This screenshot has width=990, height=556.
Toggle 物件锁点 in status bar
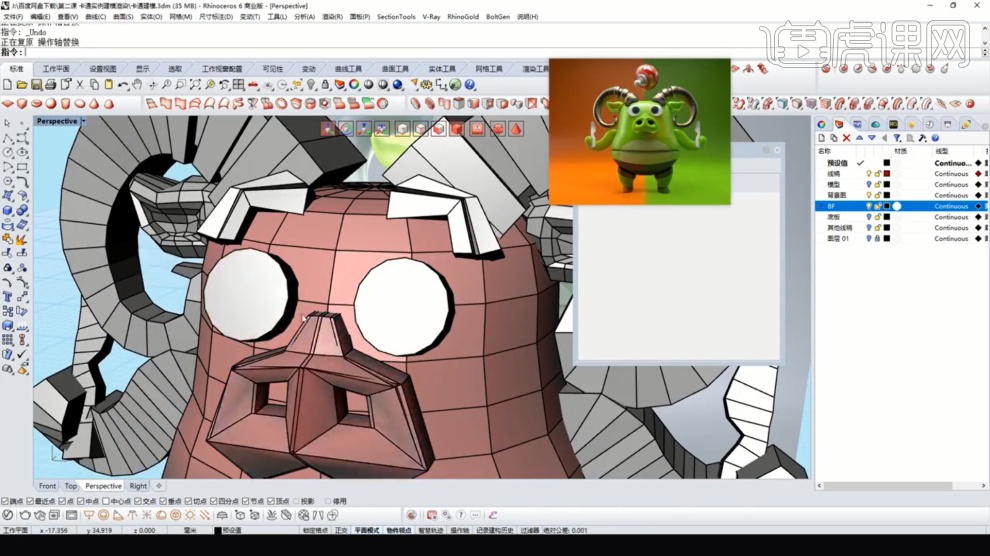click(x=398, y=530)
